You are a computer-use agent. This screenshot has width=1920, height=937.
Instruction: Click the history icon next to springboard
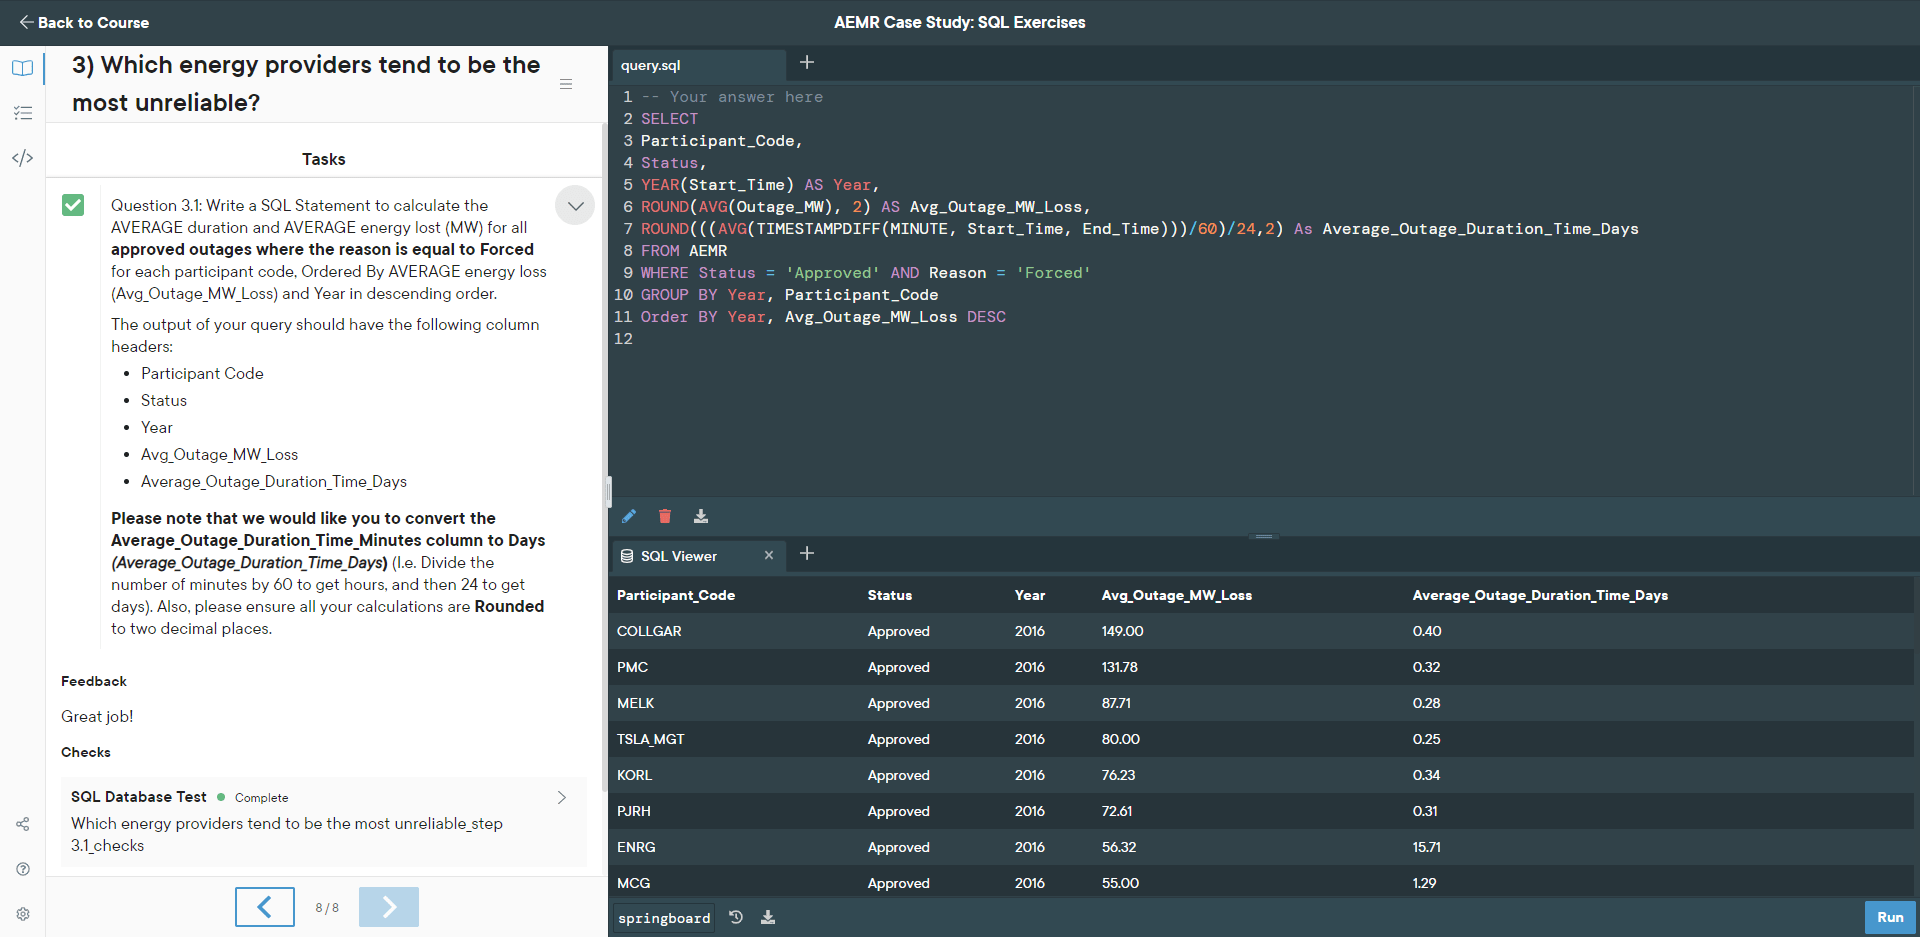coord(736,917)
